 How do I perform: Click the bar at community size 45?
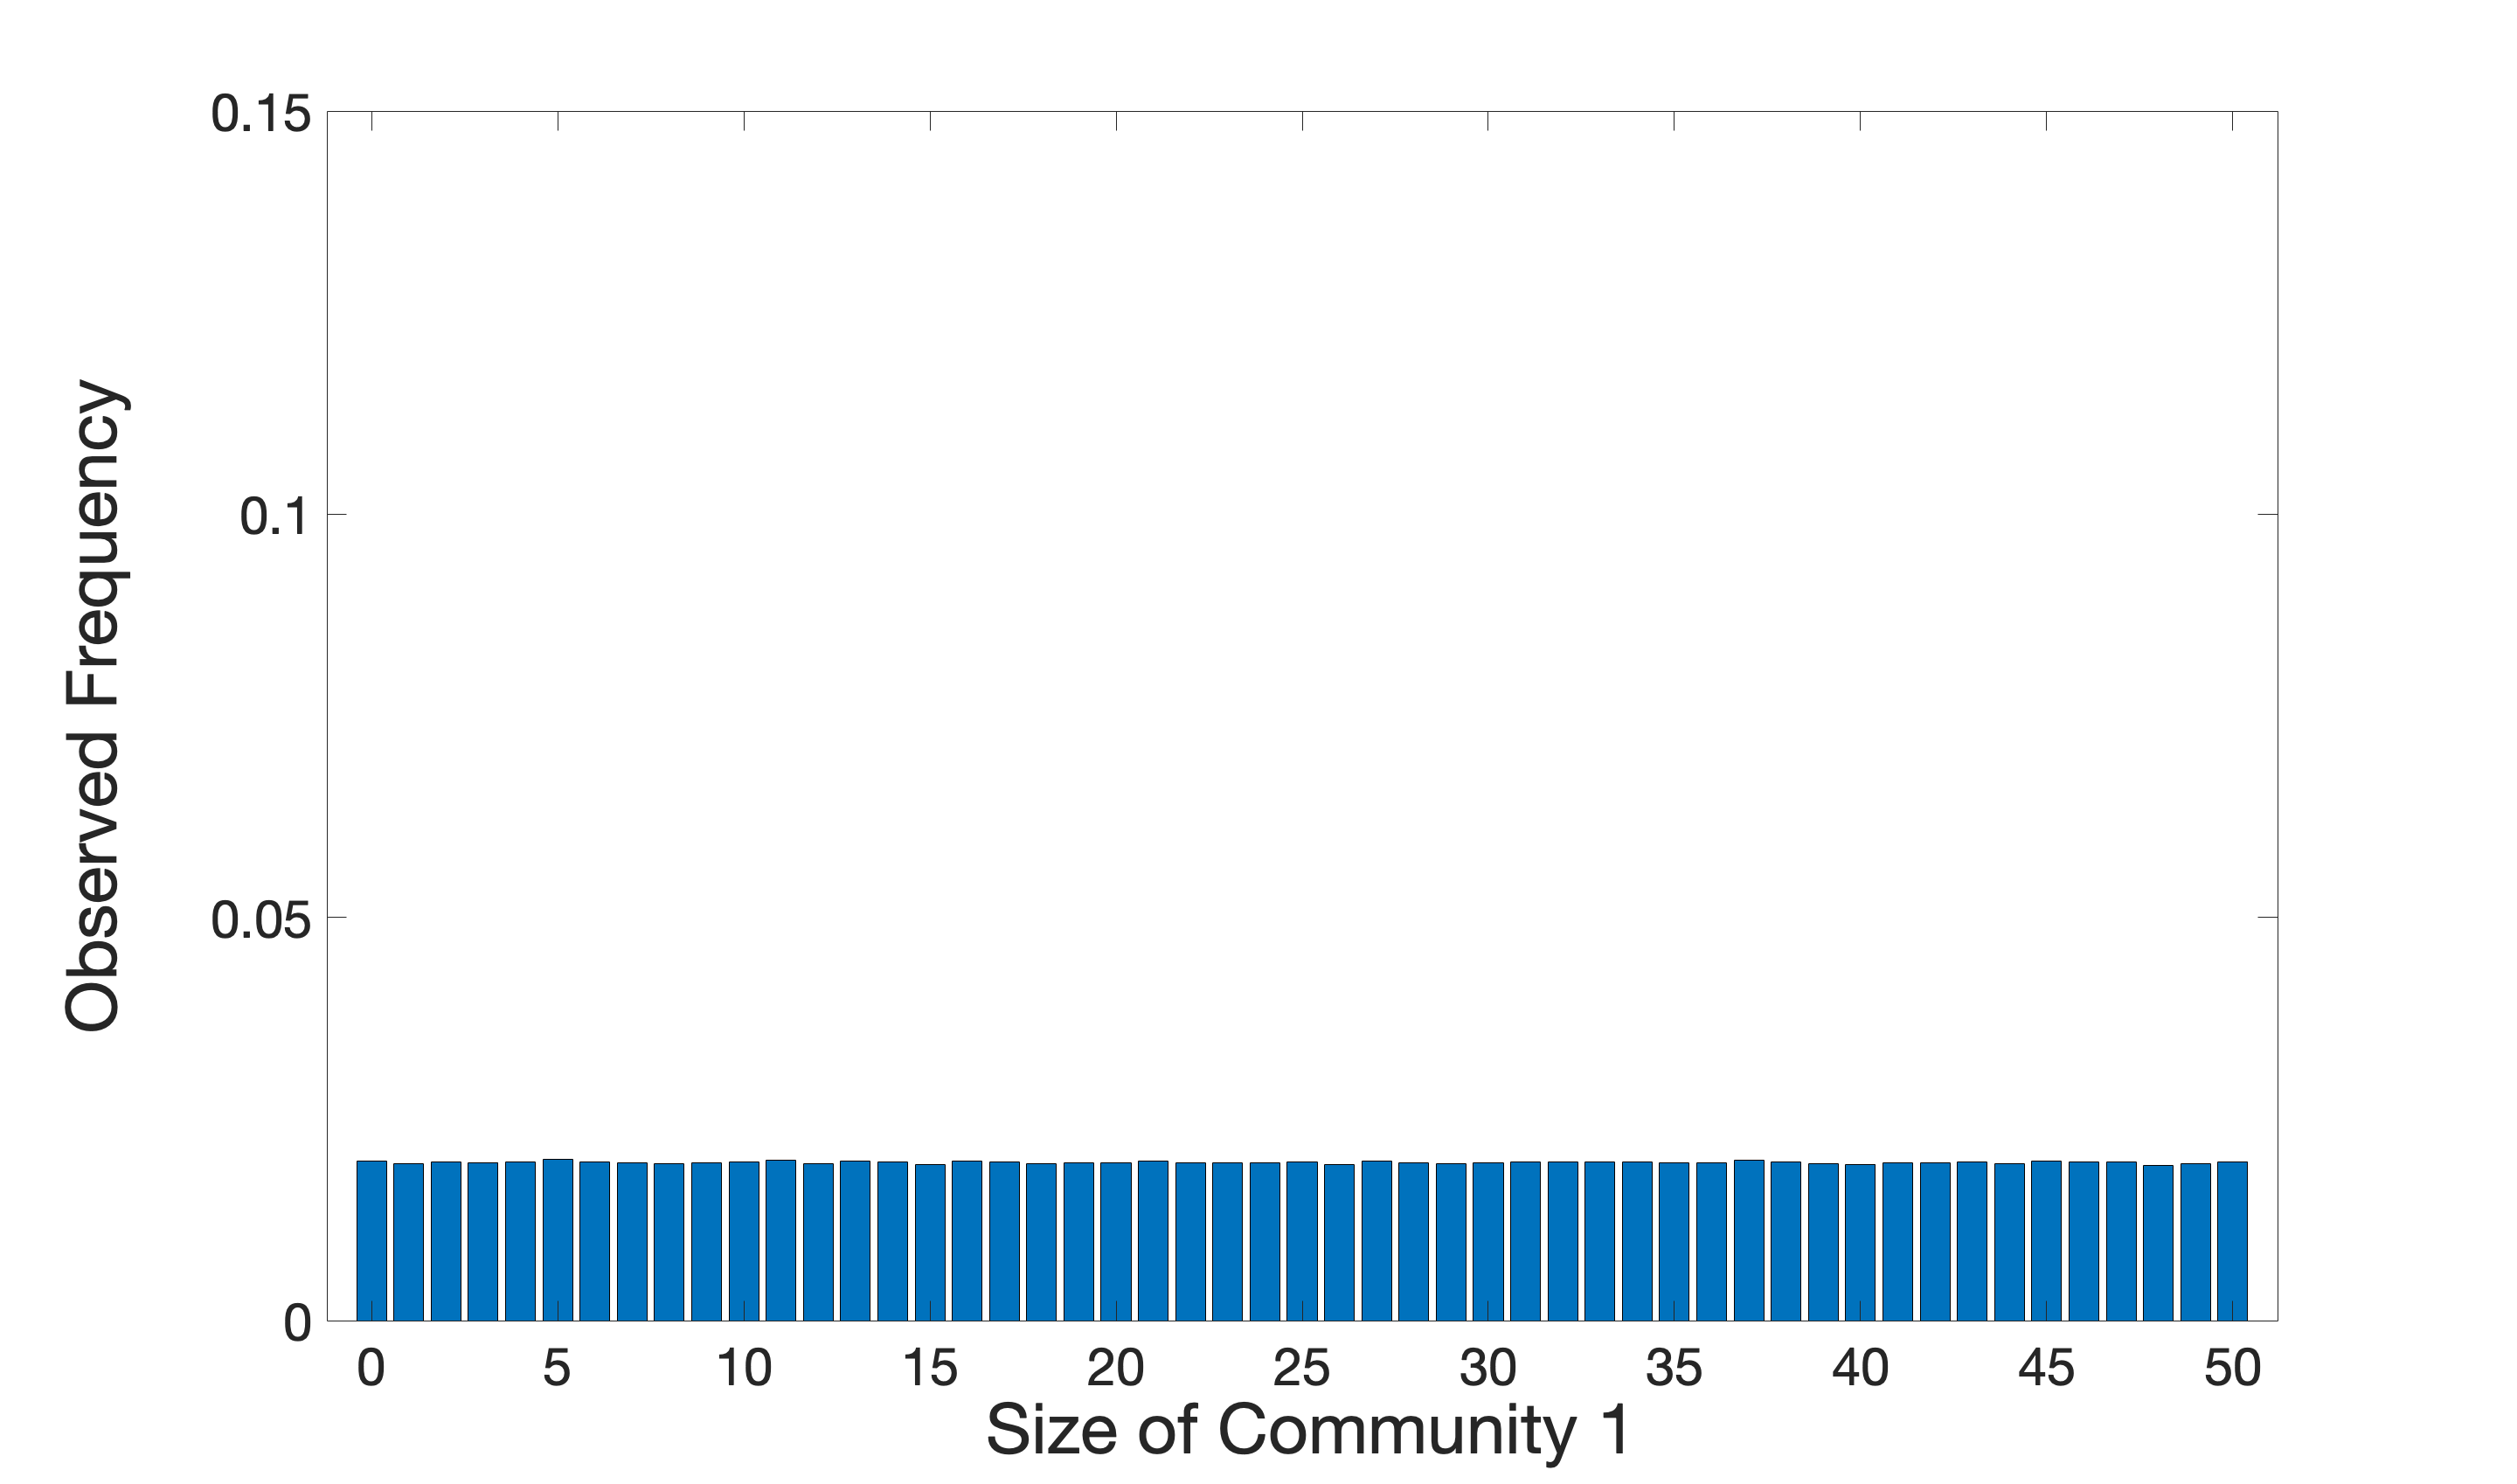coord(2046,1240)
